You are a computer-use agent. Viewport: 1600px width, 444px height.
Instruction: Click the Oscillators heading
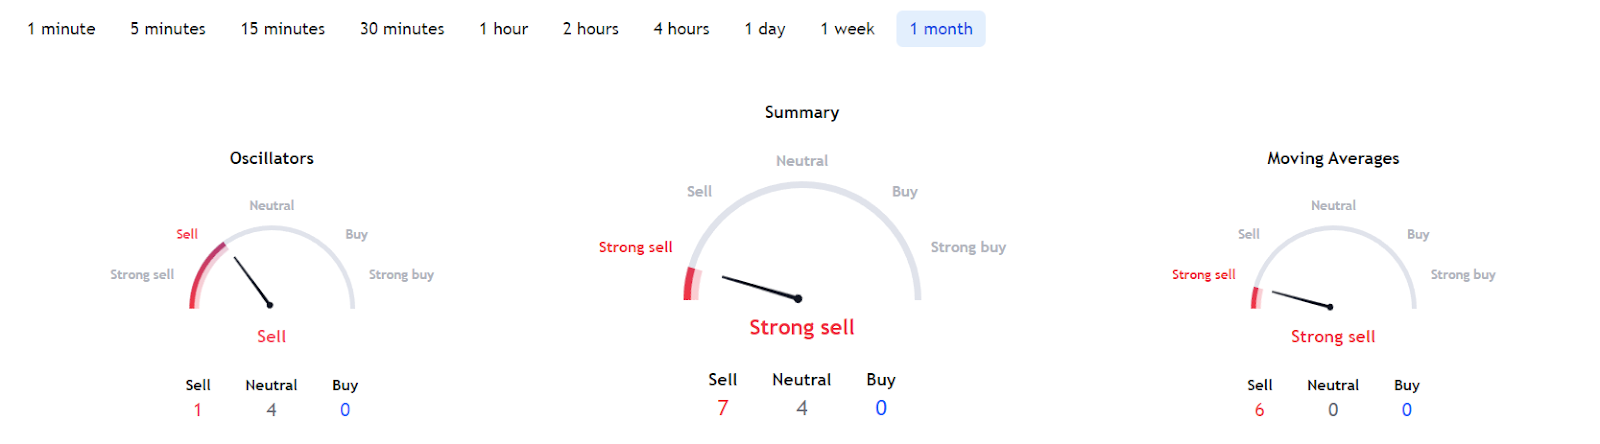tap(272, 158)
